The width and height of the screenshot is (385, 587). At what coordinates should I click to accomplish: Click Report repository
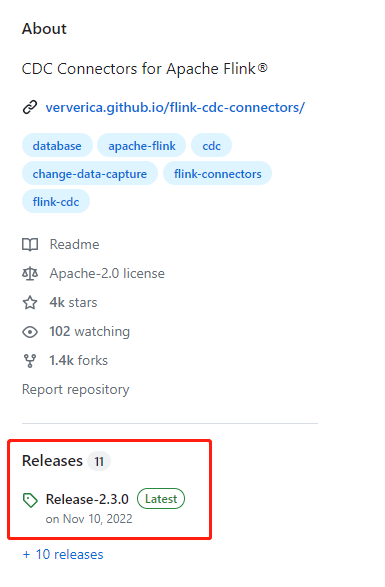pos(76,390)
